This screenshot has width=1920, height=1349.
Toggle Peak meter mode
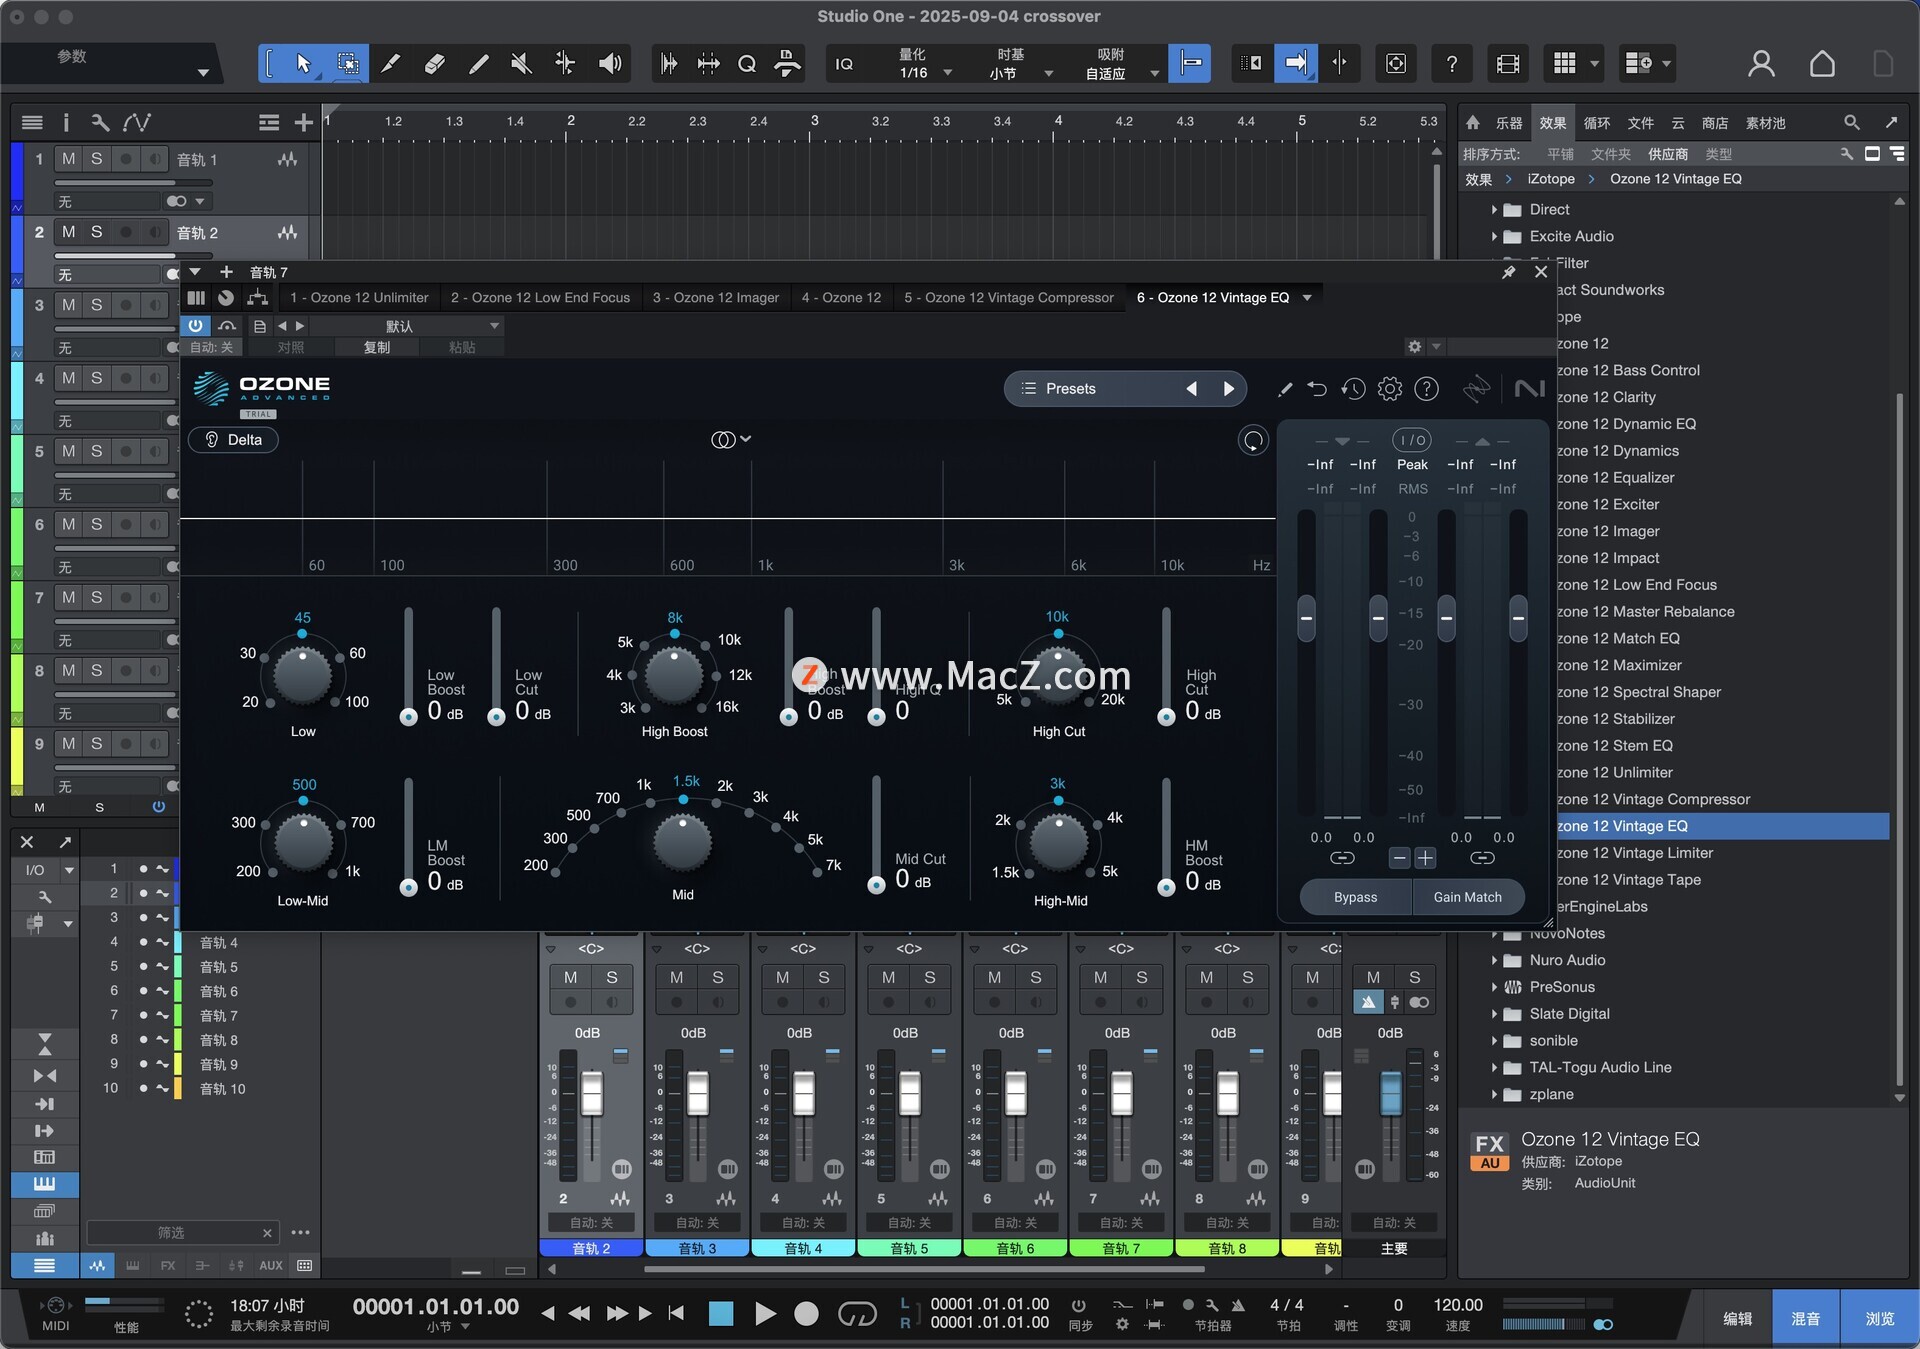pyautogui.click(x=1412, y=464)
